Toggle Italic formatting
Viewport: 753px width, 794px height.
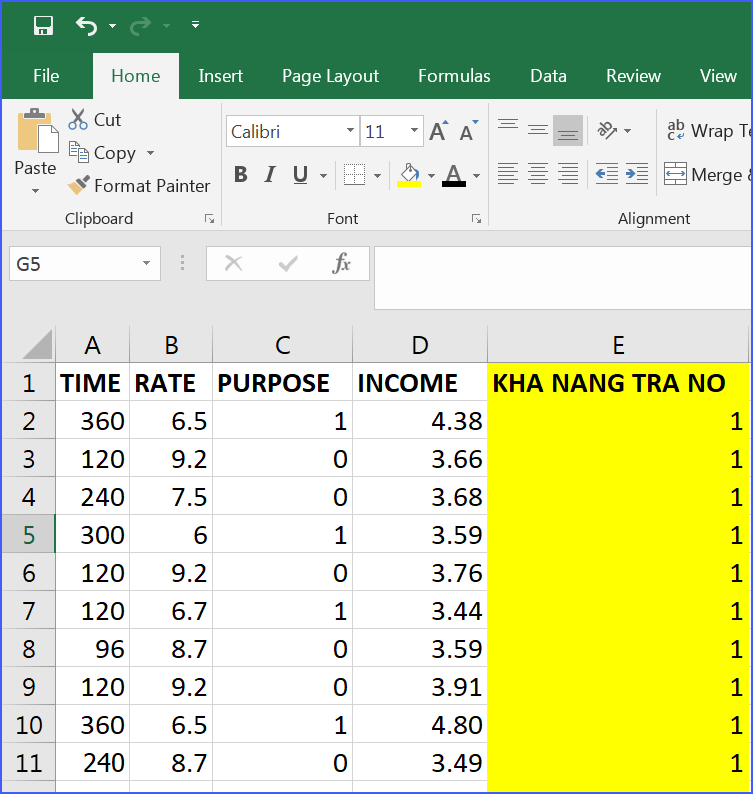(x=270, y=175)
